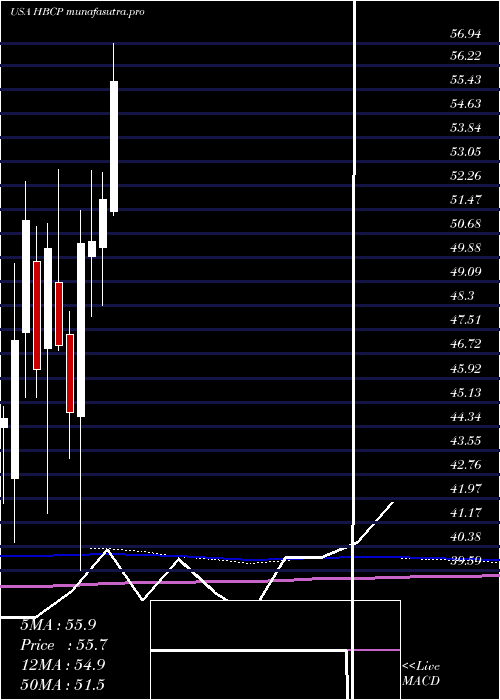The width and height of the screenshot is (500, 700).
Task: Click the 49.09 price axis label
Action: click(x=466, y=271)
